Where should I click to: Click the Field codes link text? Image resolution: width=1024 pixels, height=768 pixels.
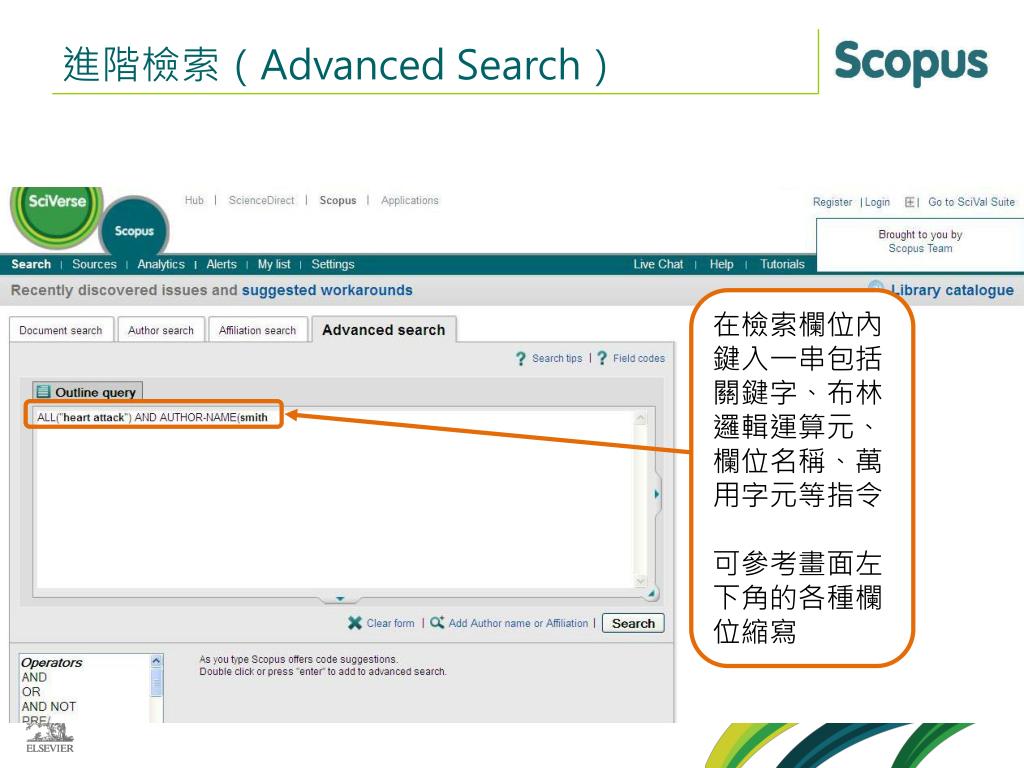pyautogui.click(x=639, y=358)
